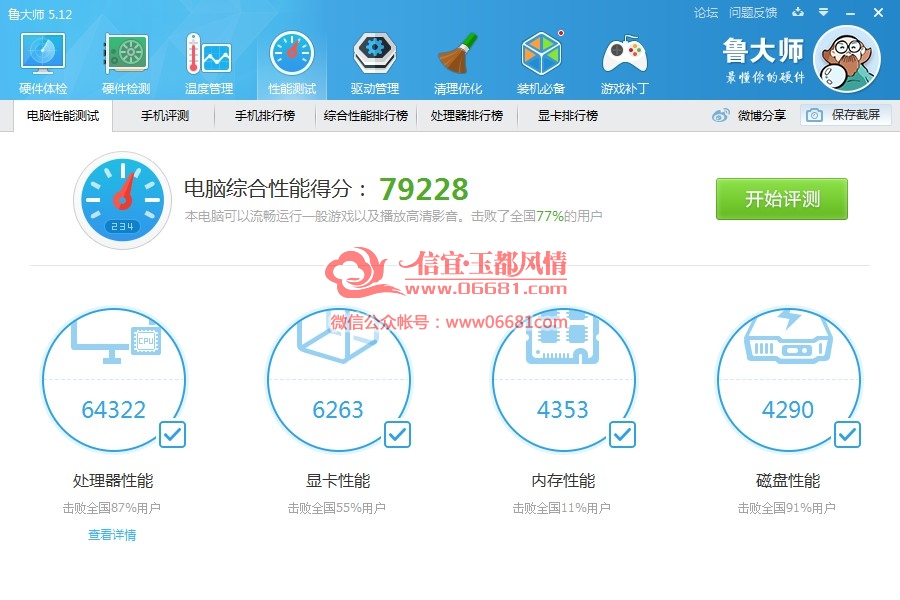Minimize the 鲁大师 window

coord(851,13)
